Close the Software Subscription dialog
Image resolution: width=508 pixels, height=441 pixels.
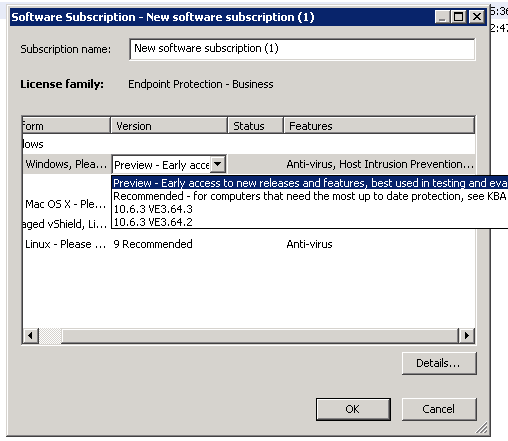477,17
